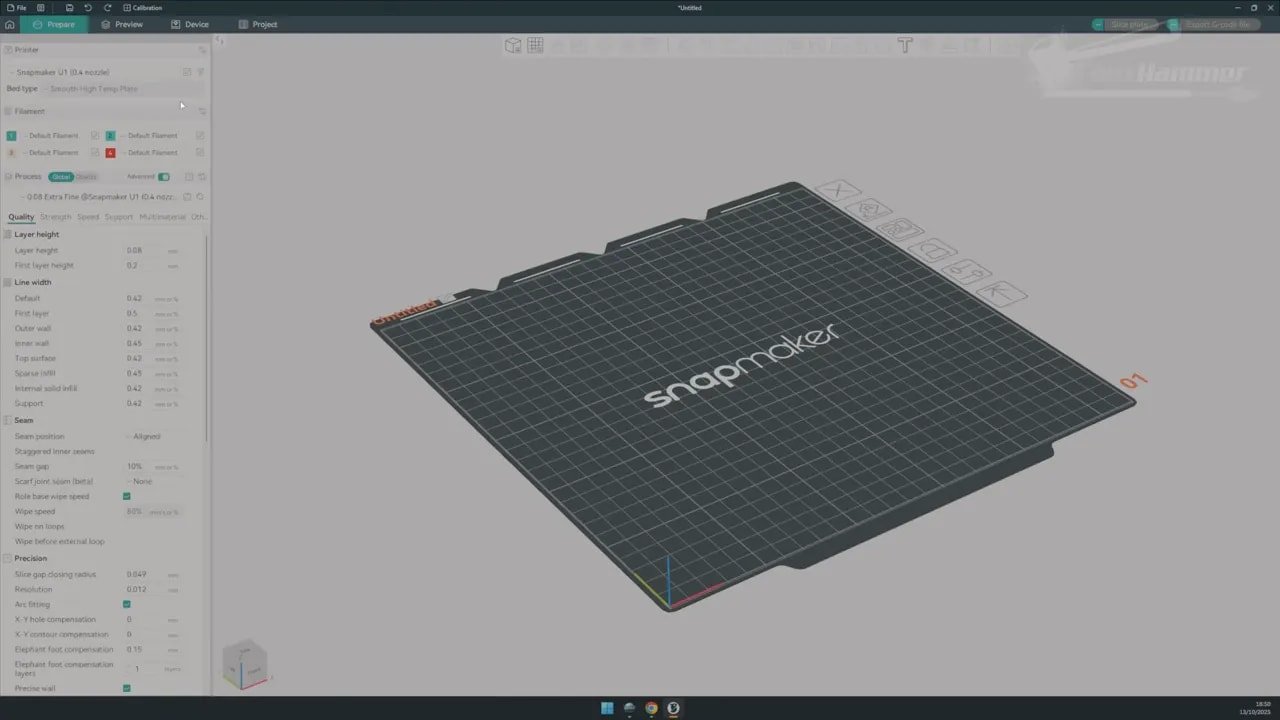Go to the Home screen icon

[10, 24]
